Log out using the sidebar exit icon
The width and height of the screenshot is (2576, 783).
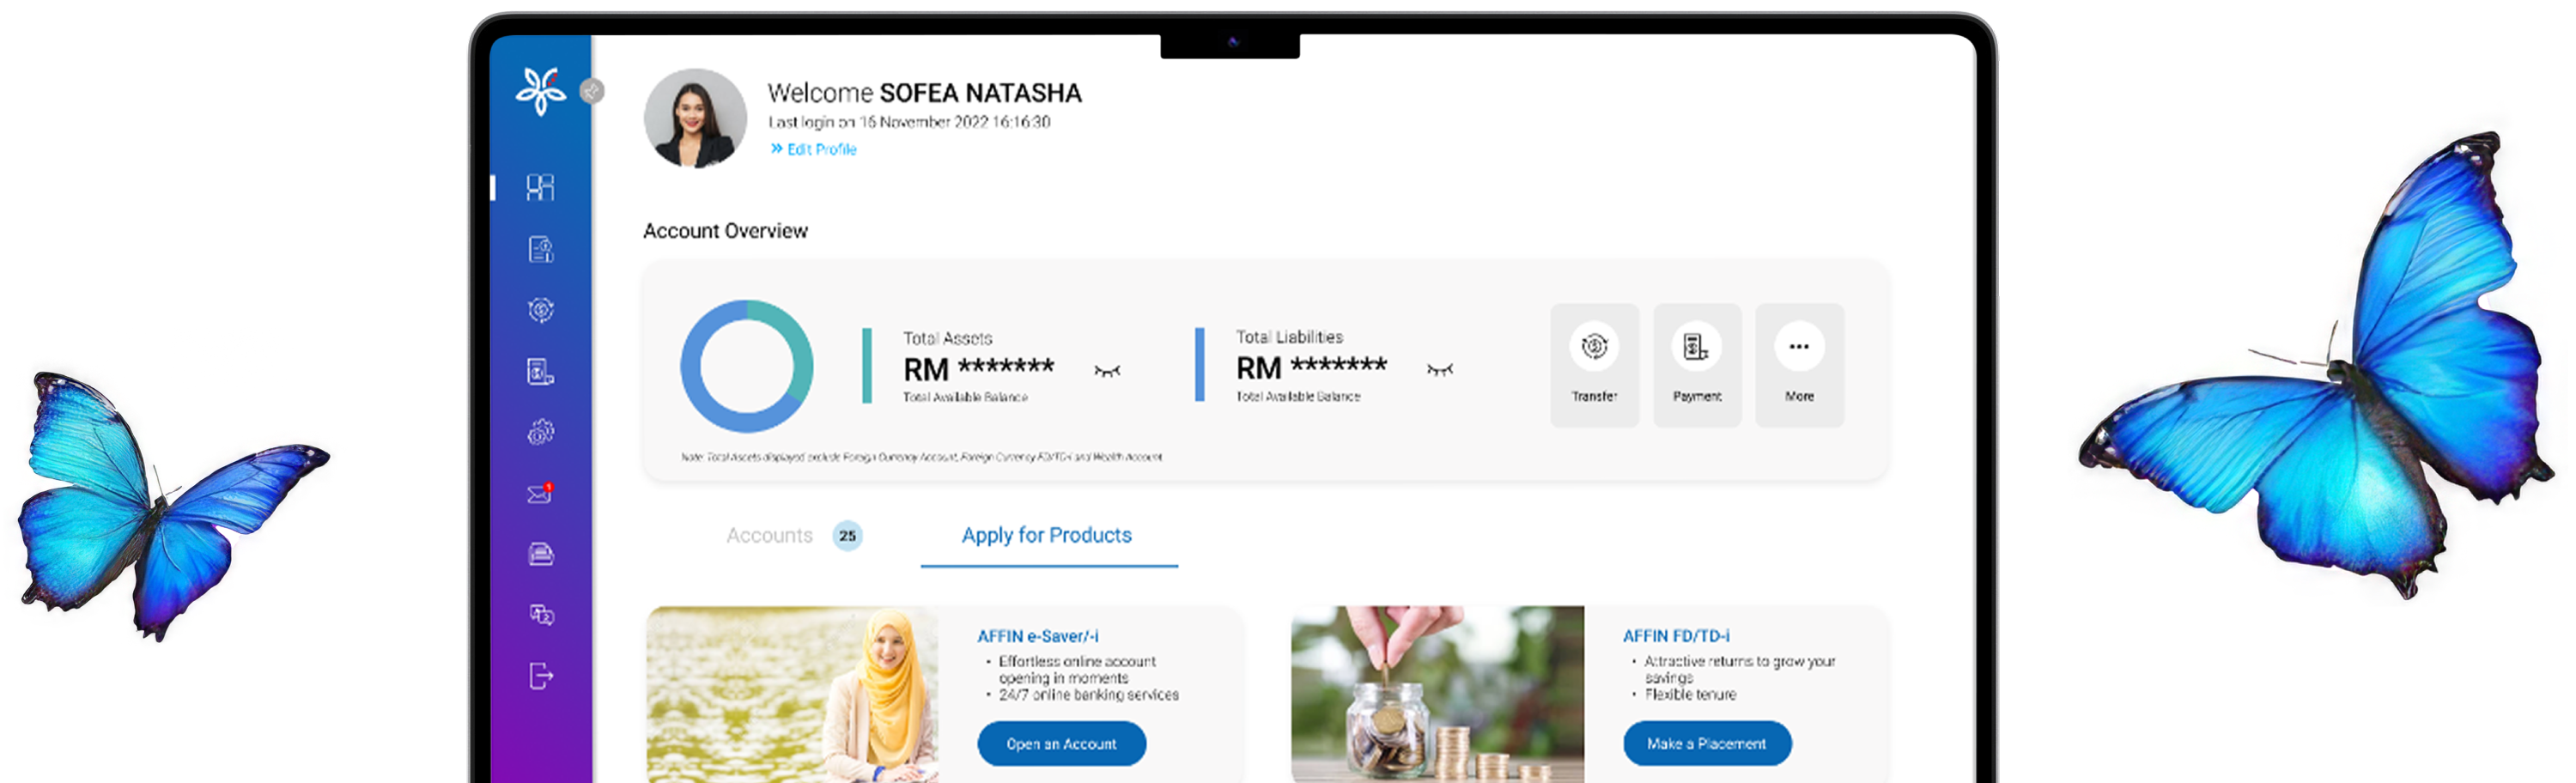pyautogui.click(x=540, y=676)
